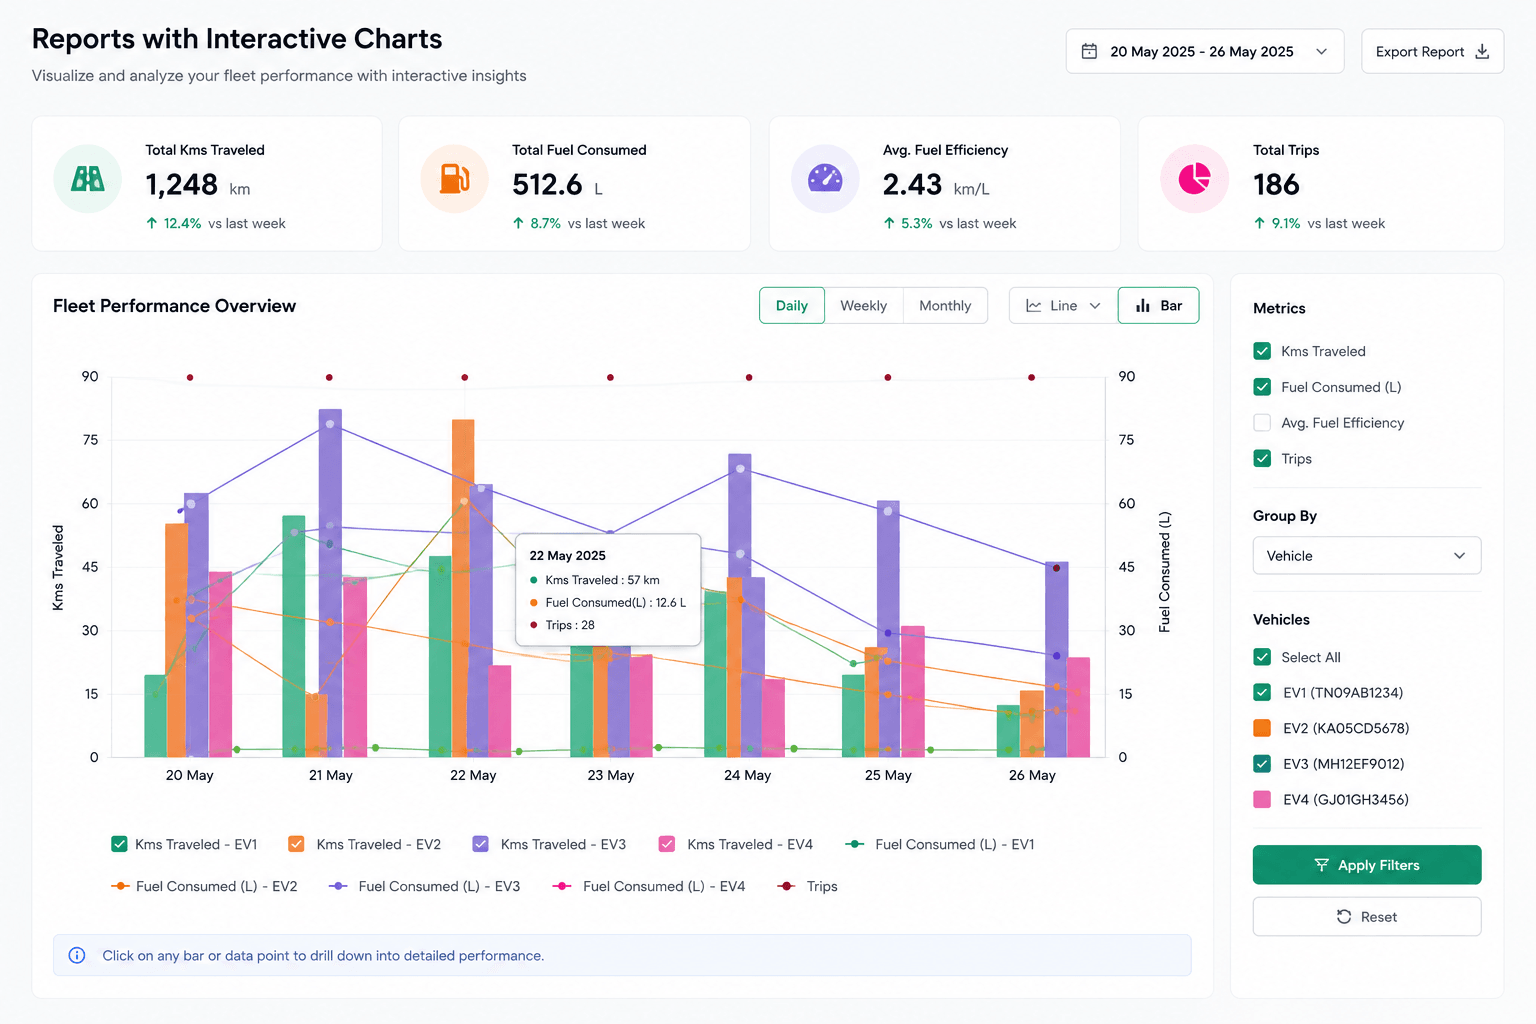Click the pie chart icon for Total Trips
This screenshot has width=1536, height=1024.
[1194, 179]
